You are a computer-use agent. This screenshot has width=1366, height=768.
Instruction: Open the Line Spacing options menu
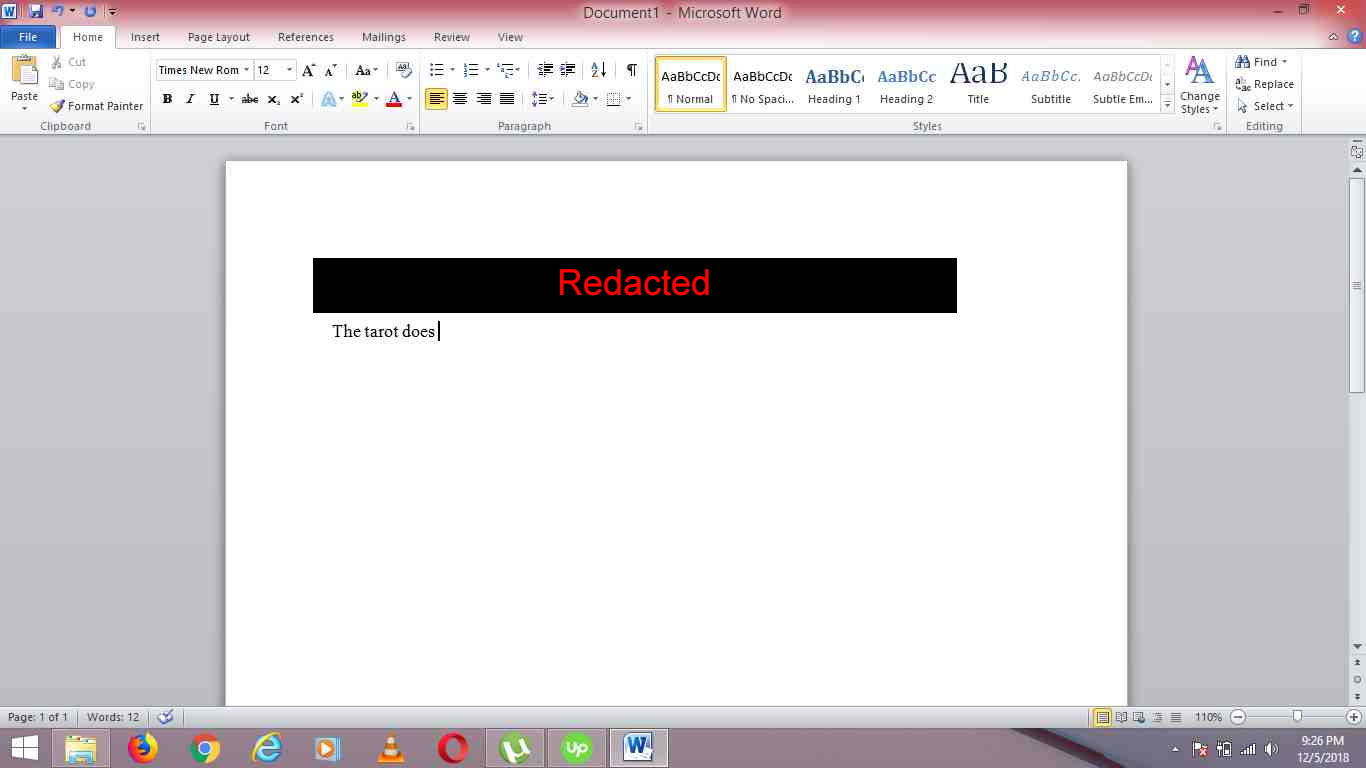(543, 99)
